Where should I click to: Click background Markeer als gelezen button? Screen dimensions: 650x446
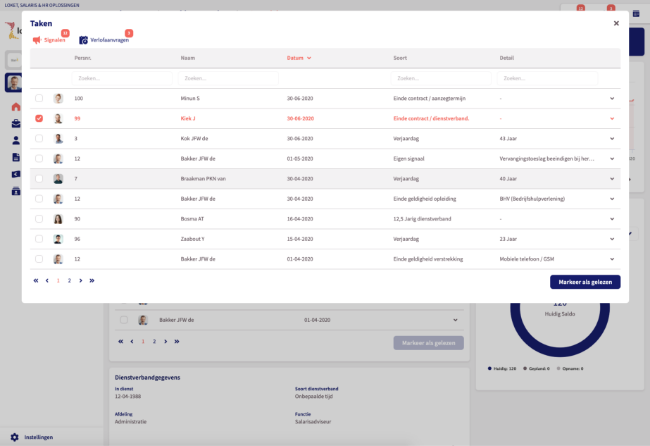428,343
